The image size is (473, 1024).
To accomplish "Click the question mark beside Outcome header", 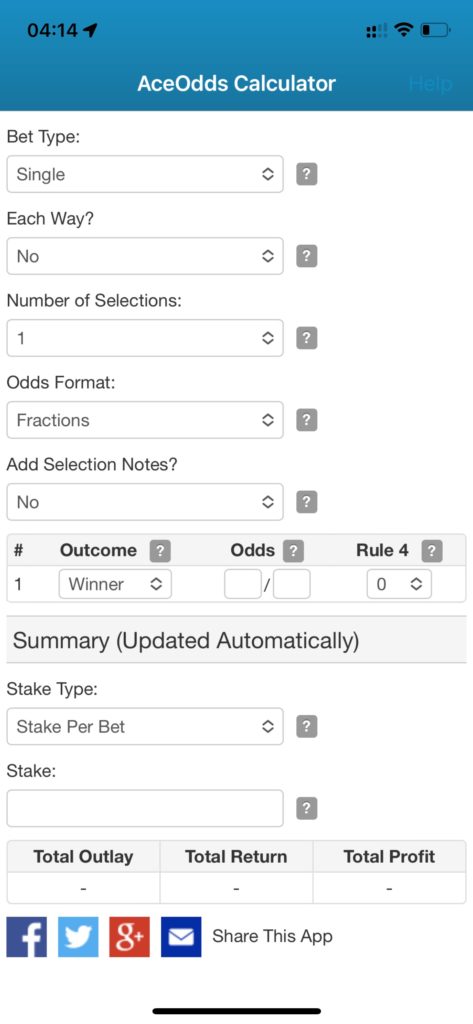I will click(160, 551).
